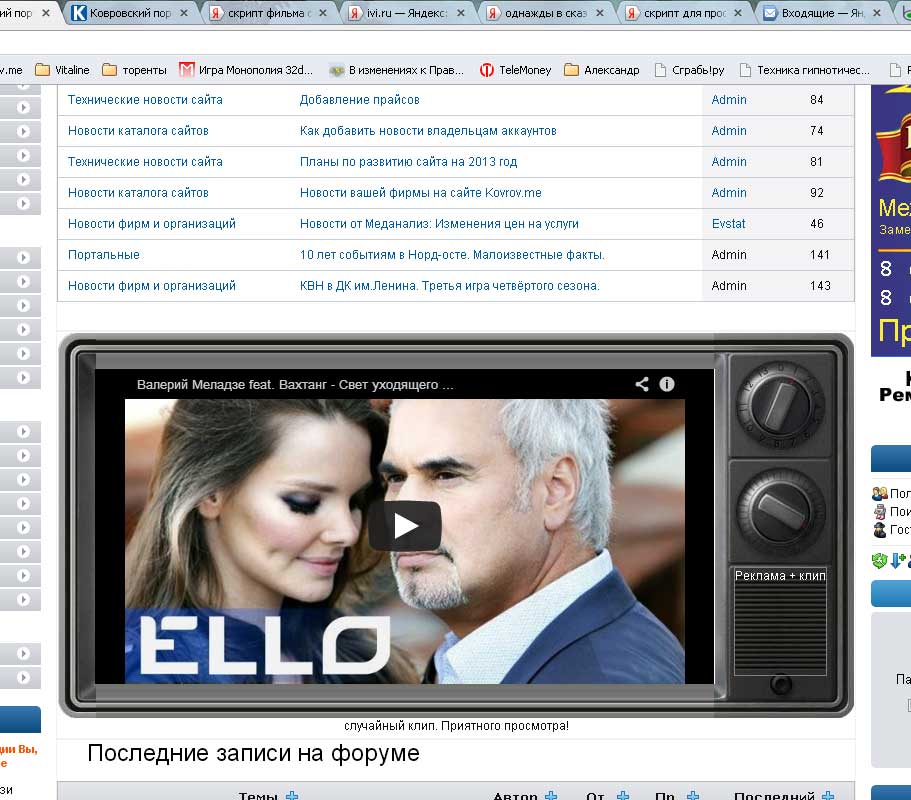Click Admin in КВН в ДК row
The width and height of the screenshot is (911, 800).
pyautogui.click(x=729, y=286)
